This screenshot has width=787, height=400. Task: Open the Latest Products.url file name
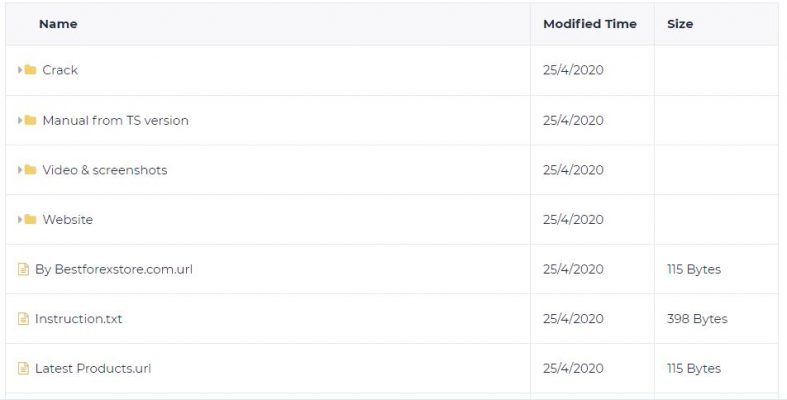click(93, 368)
